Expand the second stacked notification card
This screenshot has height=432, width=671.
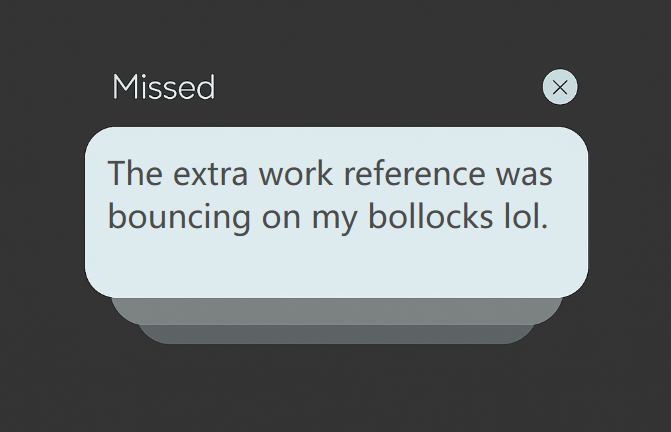click(x=336, y=311)
